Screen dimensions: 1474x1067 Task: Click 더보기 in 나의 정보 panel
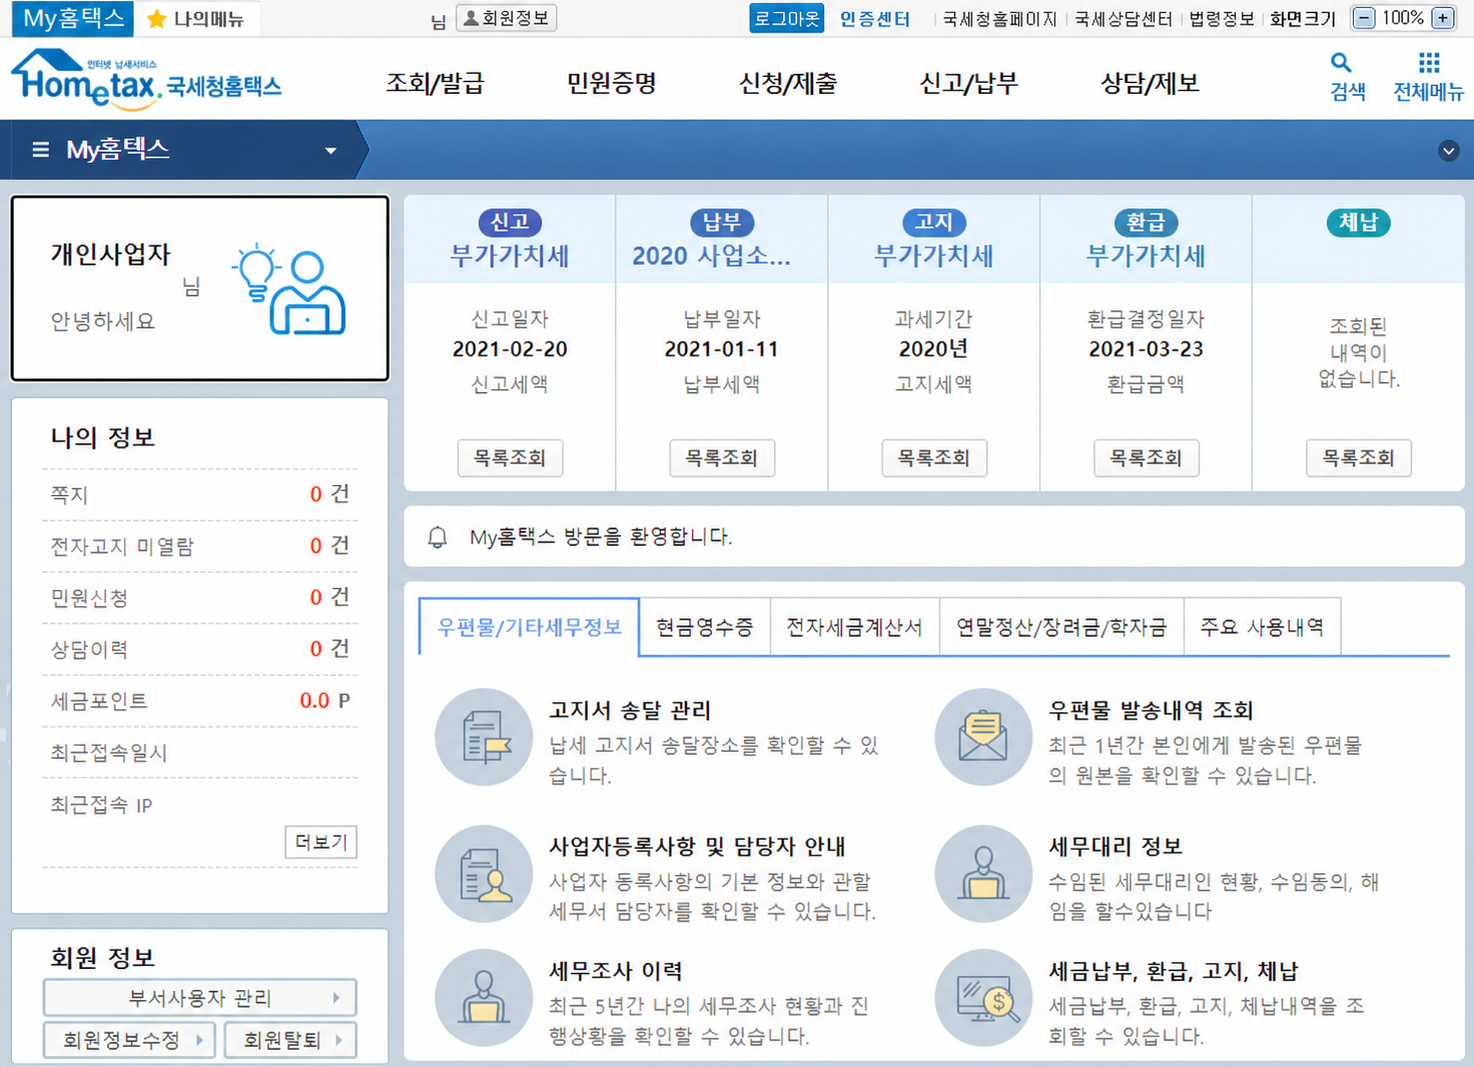pyautogui.click(x=321, y=842)
